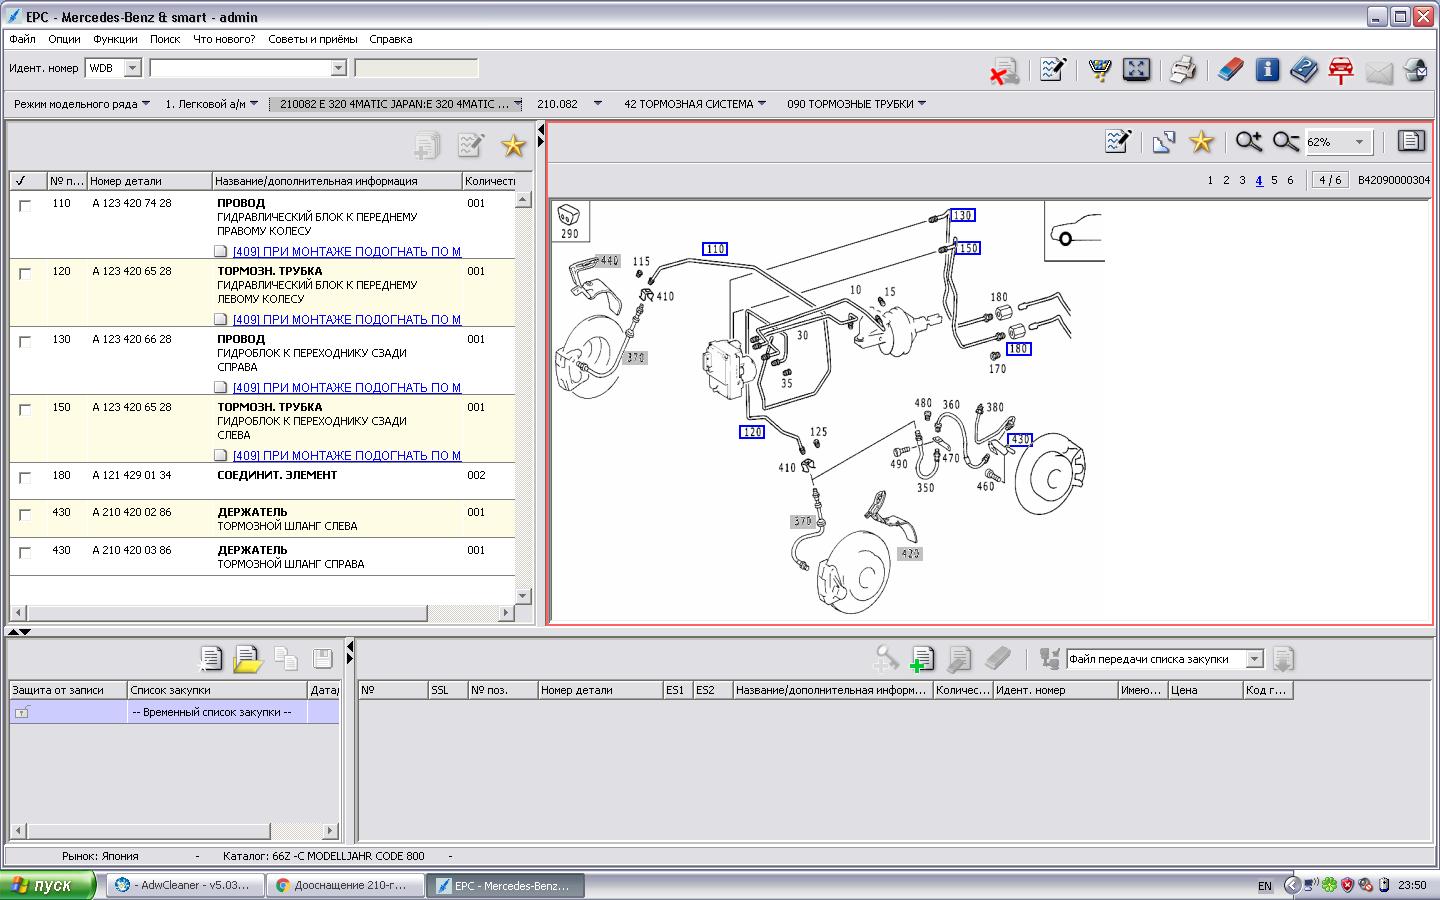Image resolution: width=1440 pixels, height=900 pixels.
Task: Check the box for part 130
Action: (25, 341)
